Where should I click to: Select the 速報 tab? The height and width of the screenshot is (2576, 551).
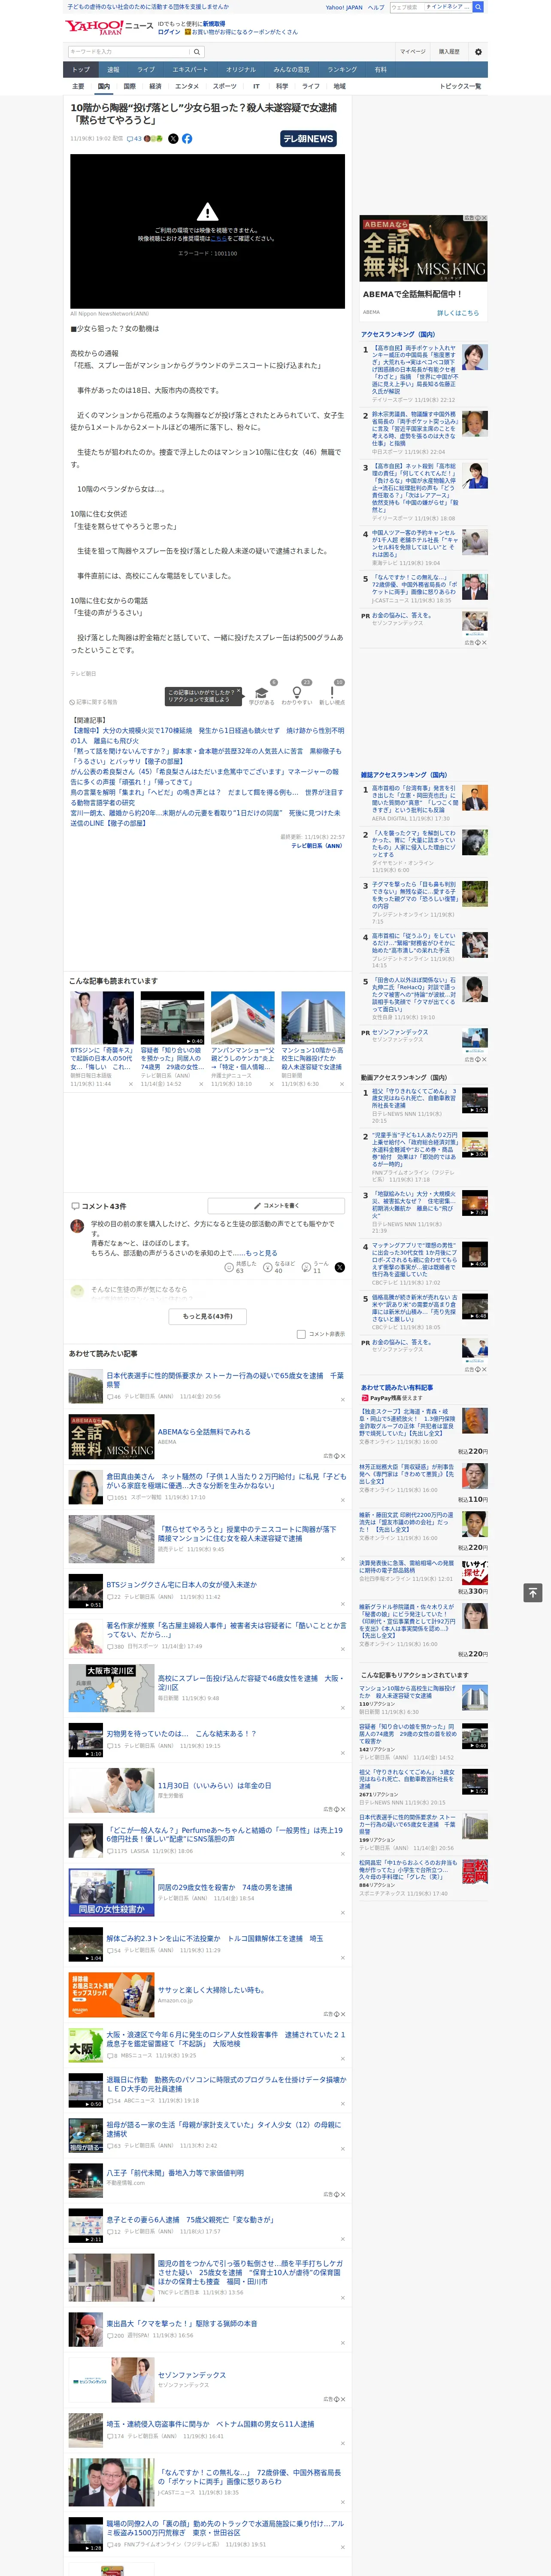tap(113, 70)
